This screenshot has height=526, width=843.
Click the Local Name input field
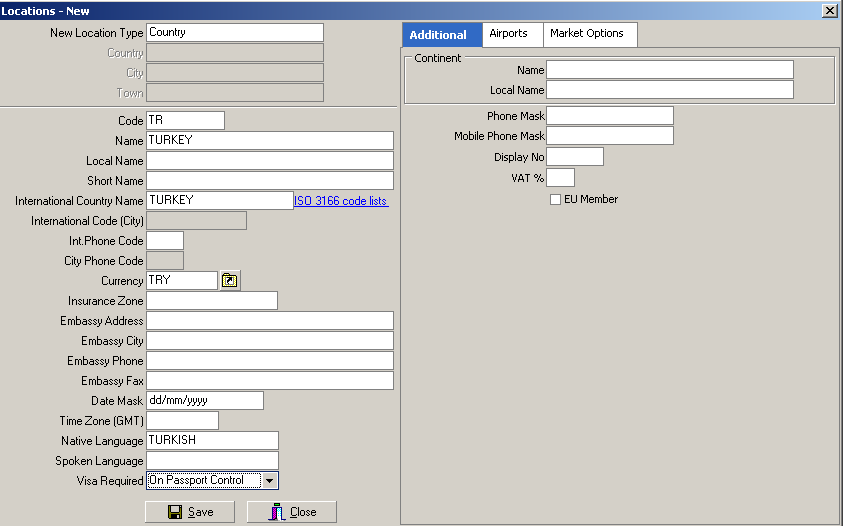coord(269,161)
